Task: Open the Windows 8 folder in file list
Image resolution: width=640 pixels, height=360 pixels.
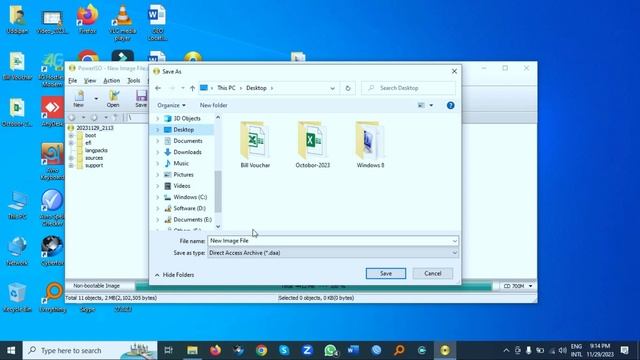Action: (x=370, y=144)
